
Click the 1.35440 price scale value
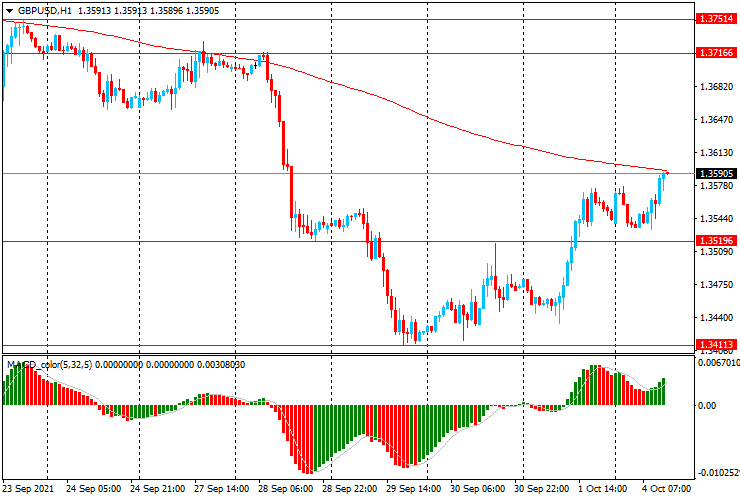tap(716, 219)
